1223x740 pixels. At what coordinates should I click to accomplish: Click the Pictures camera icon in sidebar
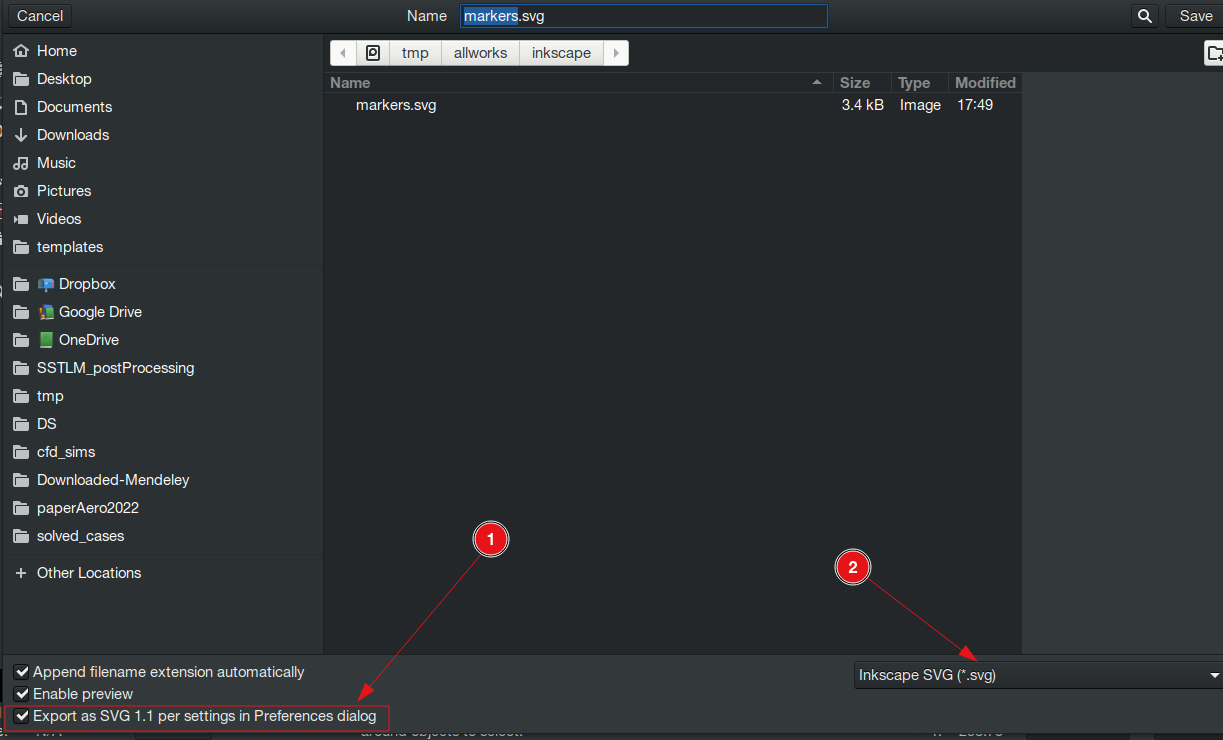(x=21, y=191)
